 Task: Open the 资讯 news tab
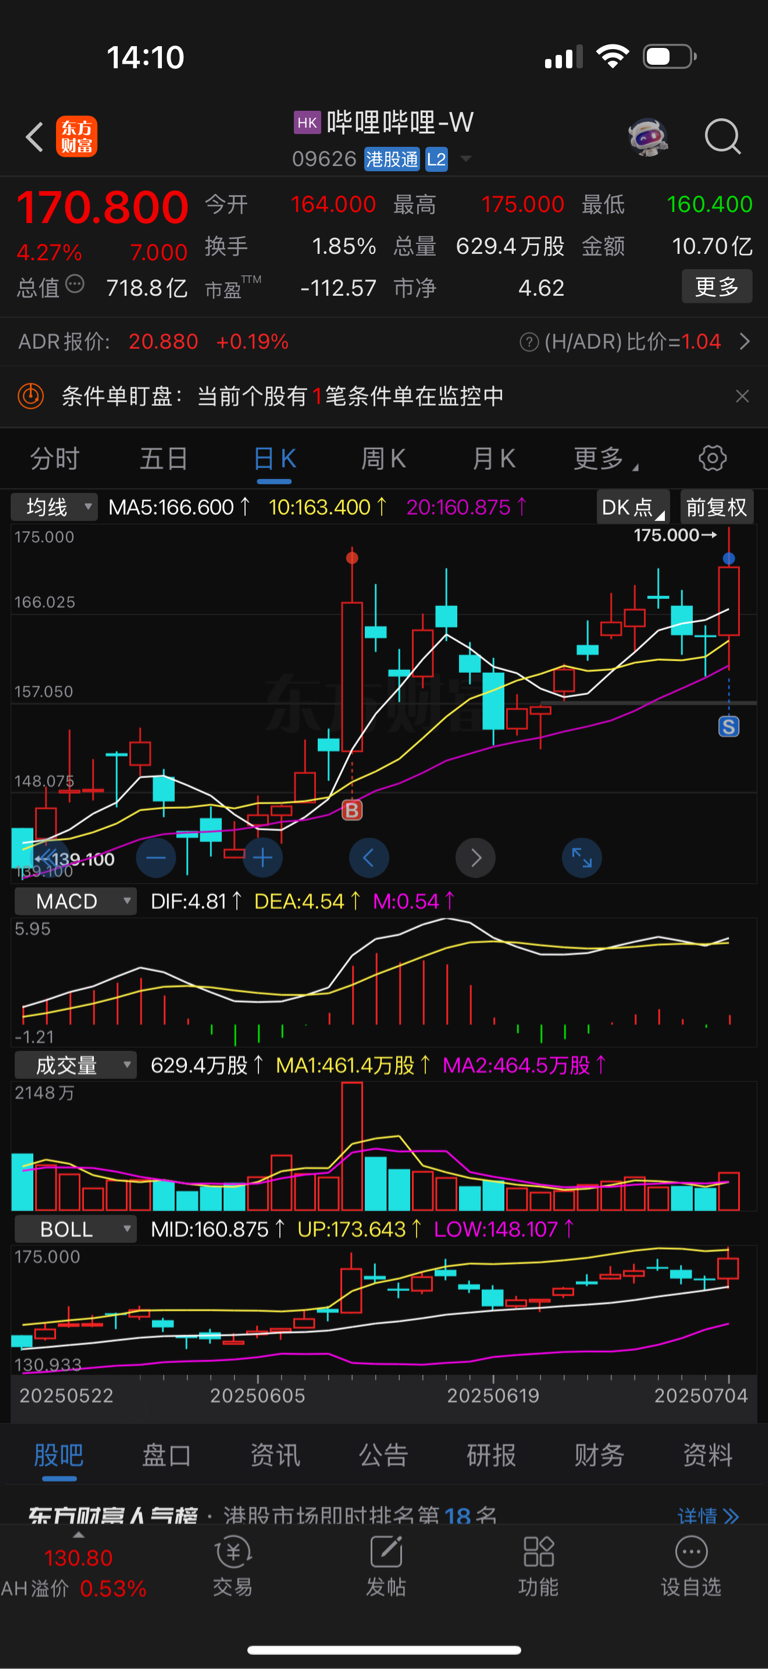click(275, 1455)
